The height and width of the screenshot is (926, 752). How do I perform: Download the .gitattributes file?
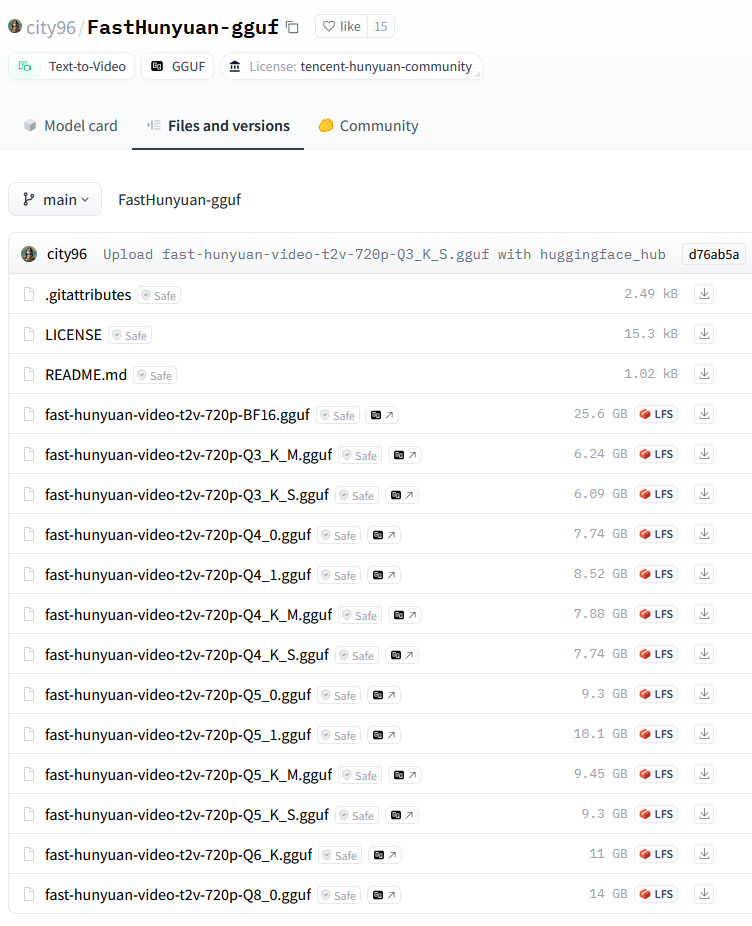coord(704,294)
